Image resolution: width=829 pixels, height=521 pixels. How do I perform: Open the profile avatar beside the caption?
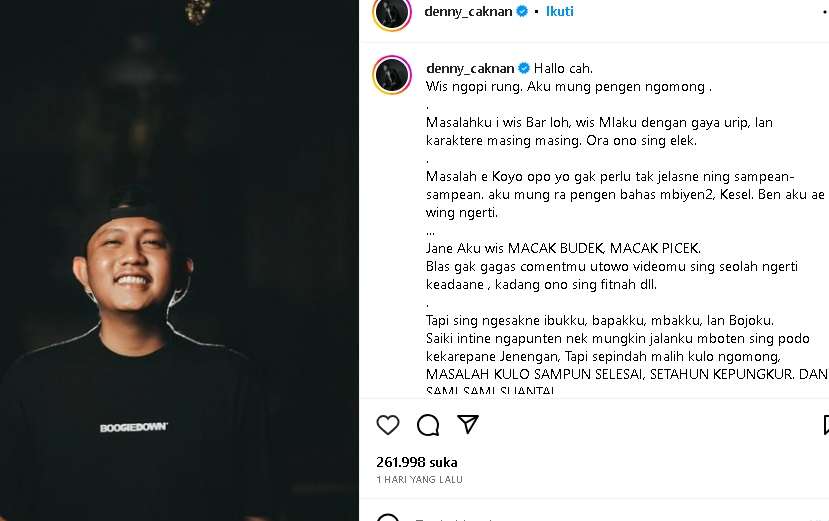[392, 75]
